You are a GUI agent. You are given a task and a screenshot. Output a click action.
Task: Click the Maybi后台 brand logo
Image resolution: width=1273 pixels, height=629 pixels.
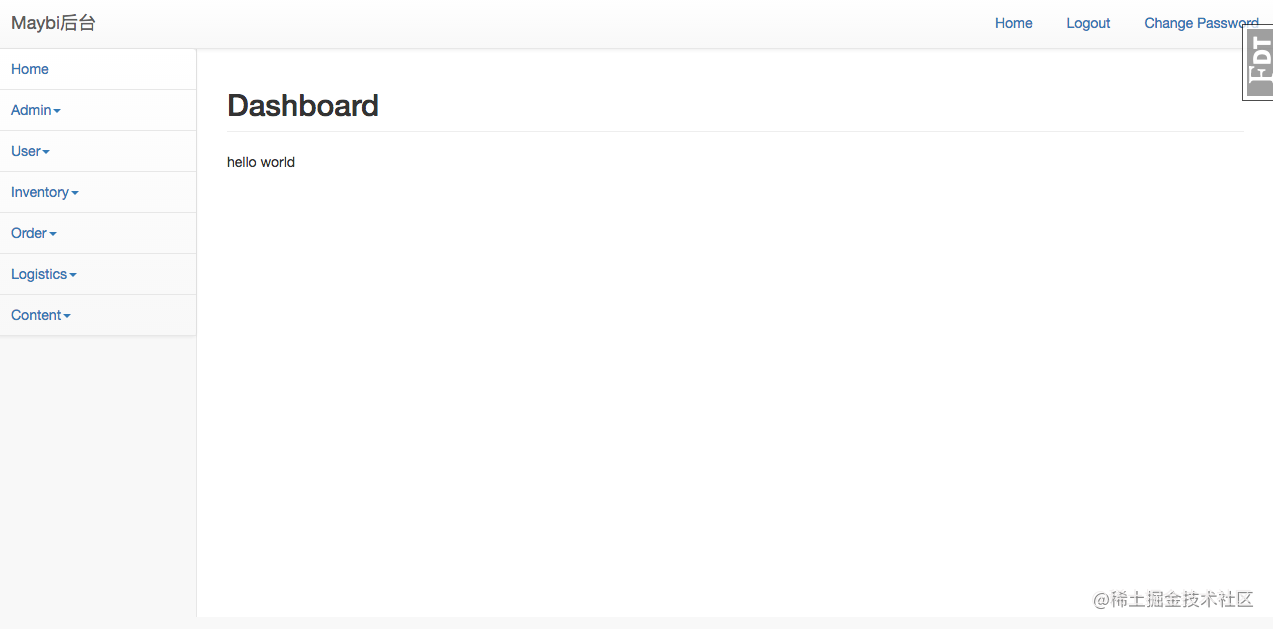(53, 23)
